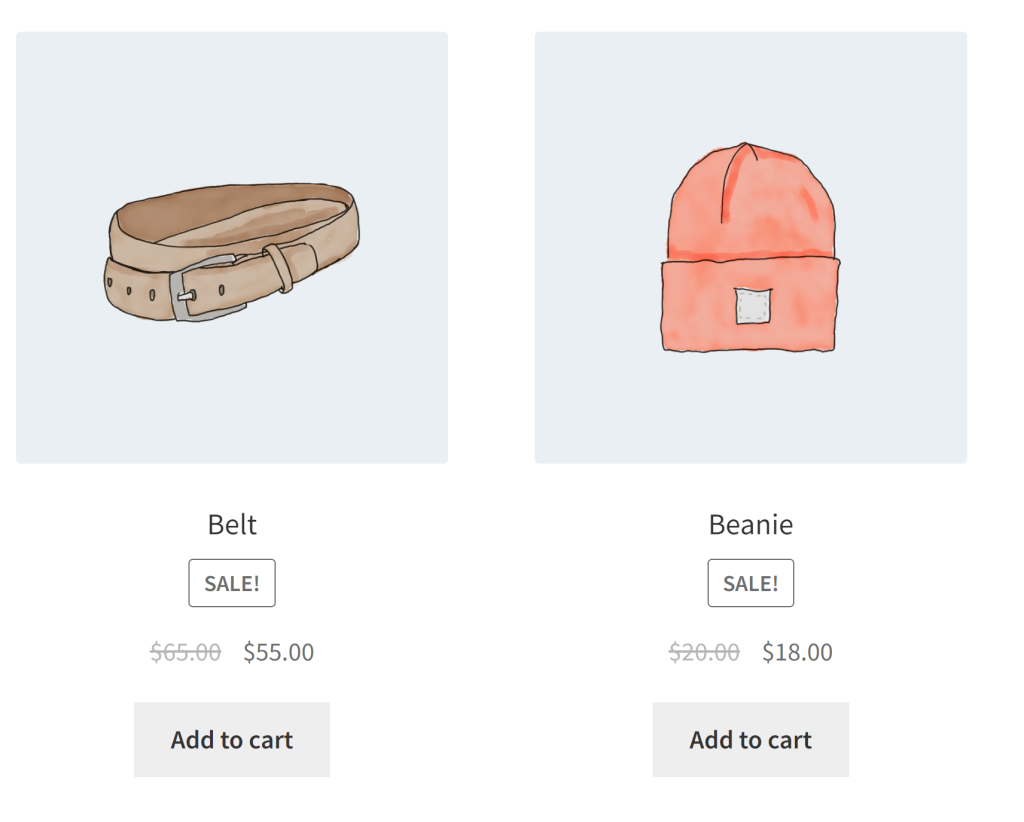
Task: Click the belt buckle in the illustration
Action: 199,289
